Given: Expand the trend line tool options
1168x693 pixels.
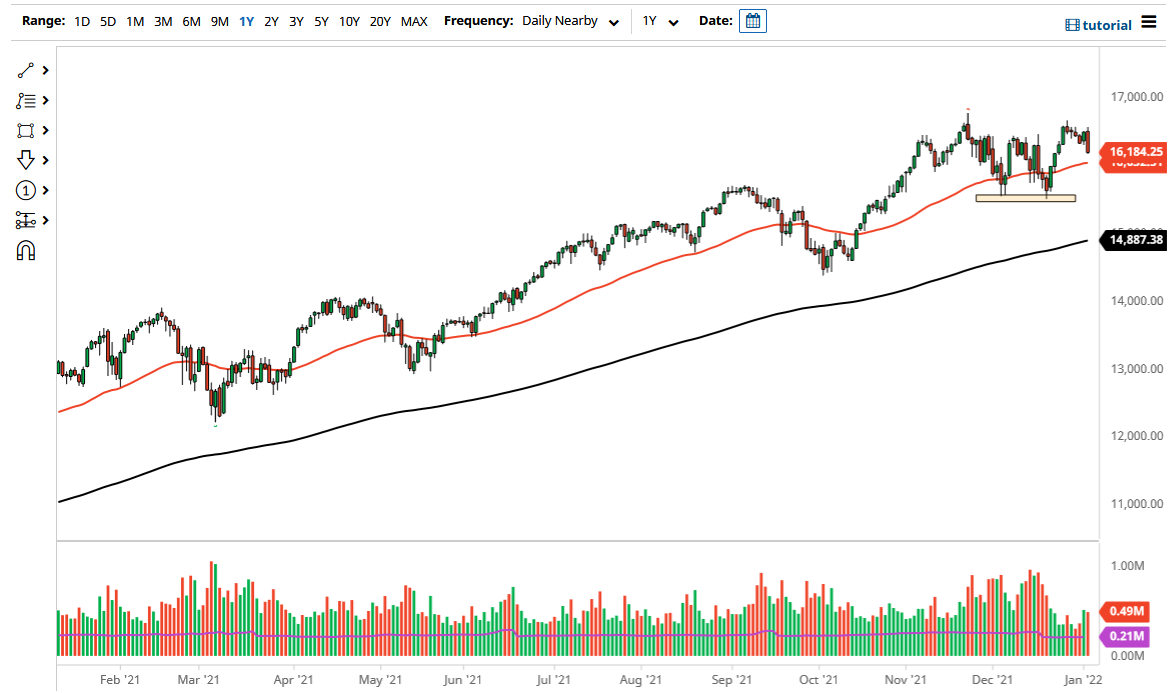Looking at the screenshot, I should (44, 70).
